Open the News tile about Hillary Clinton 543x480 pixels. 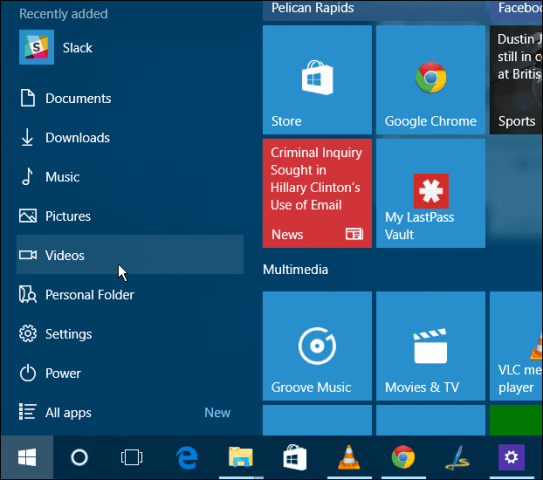click(x=317, y=193)
